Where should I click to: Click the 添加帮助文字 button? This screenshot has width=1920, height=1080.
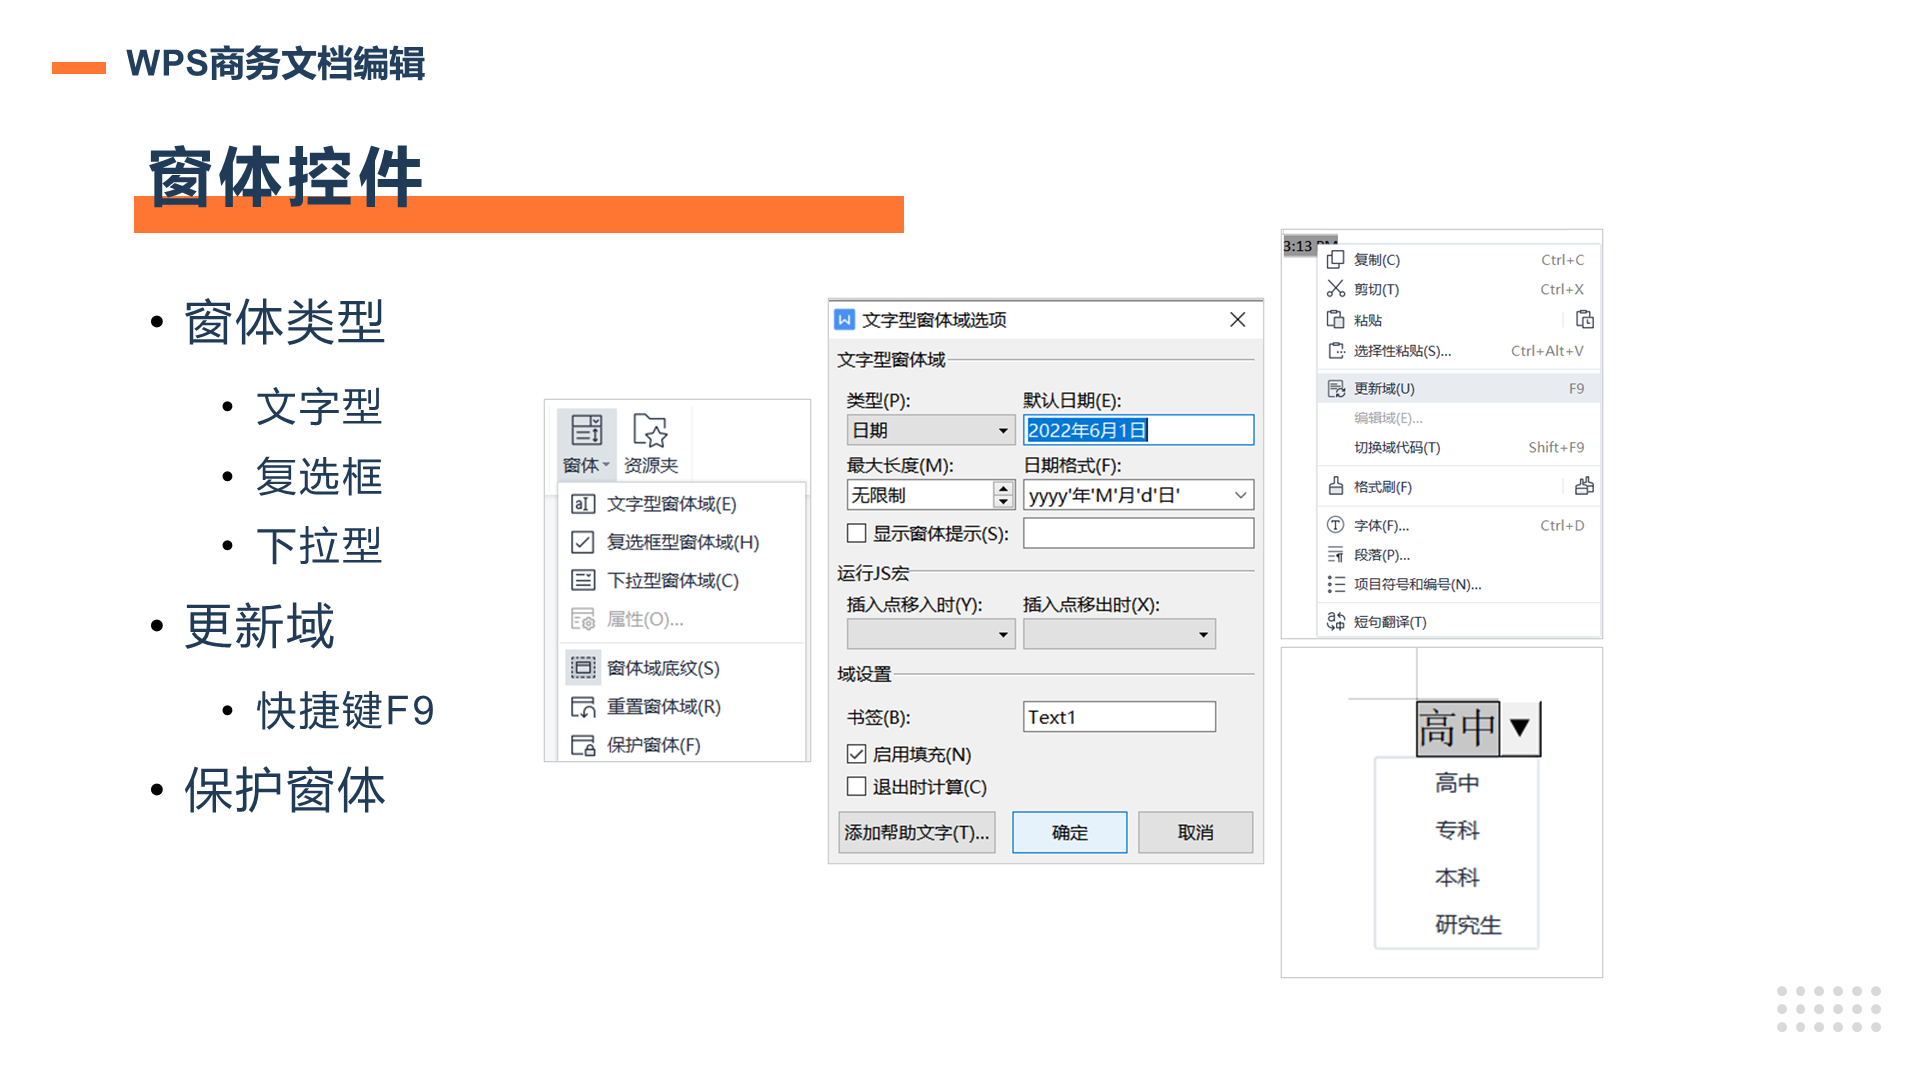pyautogui.click(x=916, y=832)
